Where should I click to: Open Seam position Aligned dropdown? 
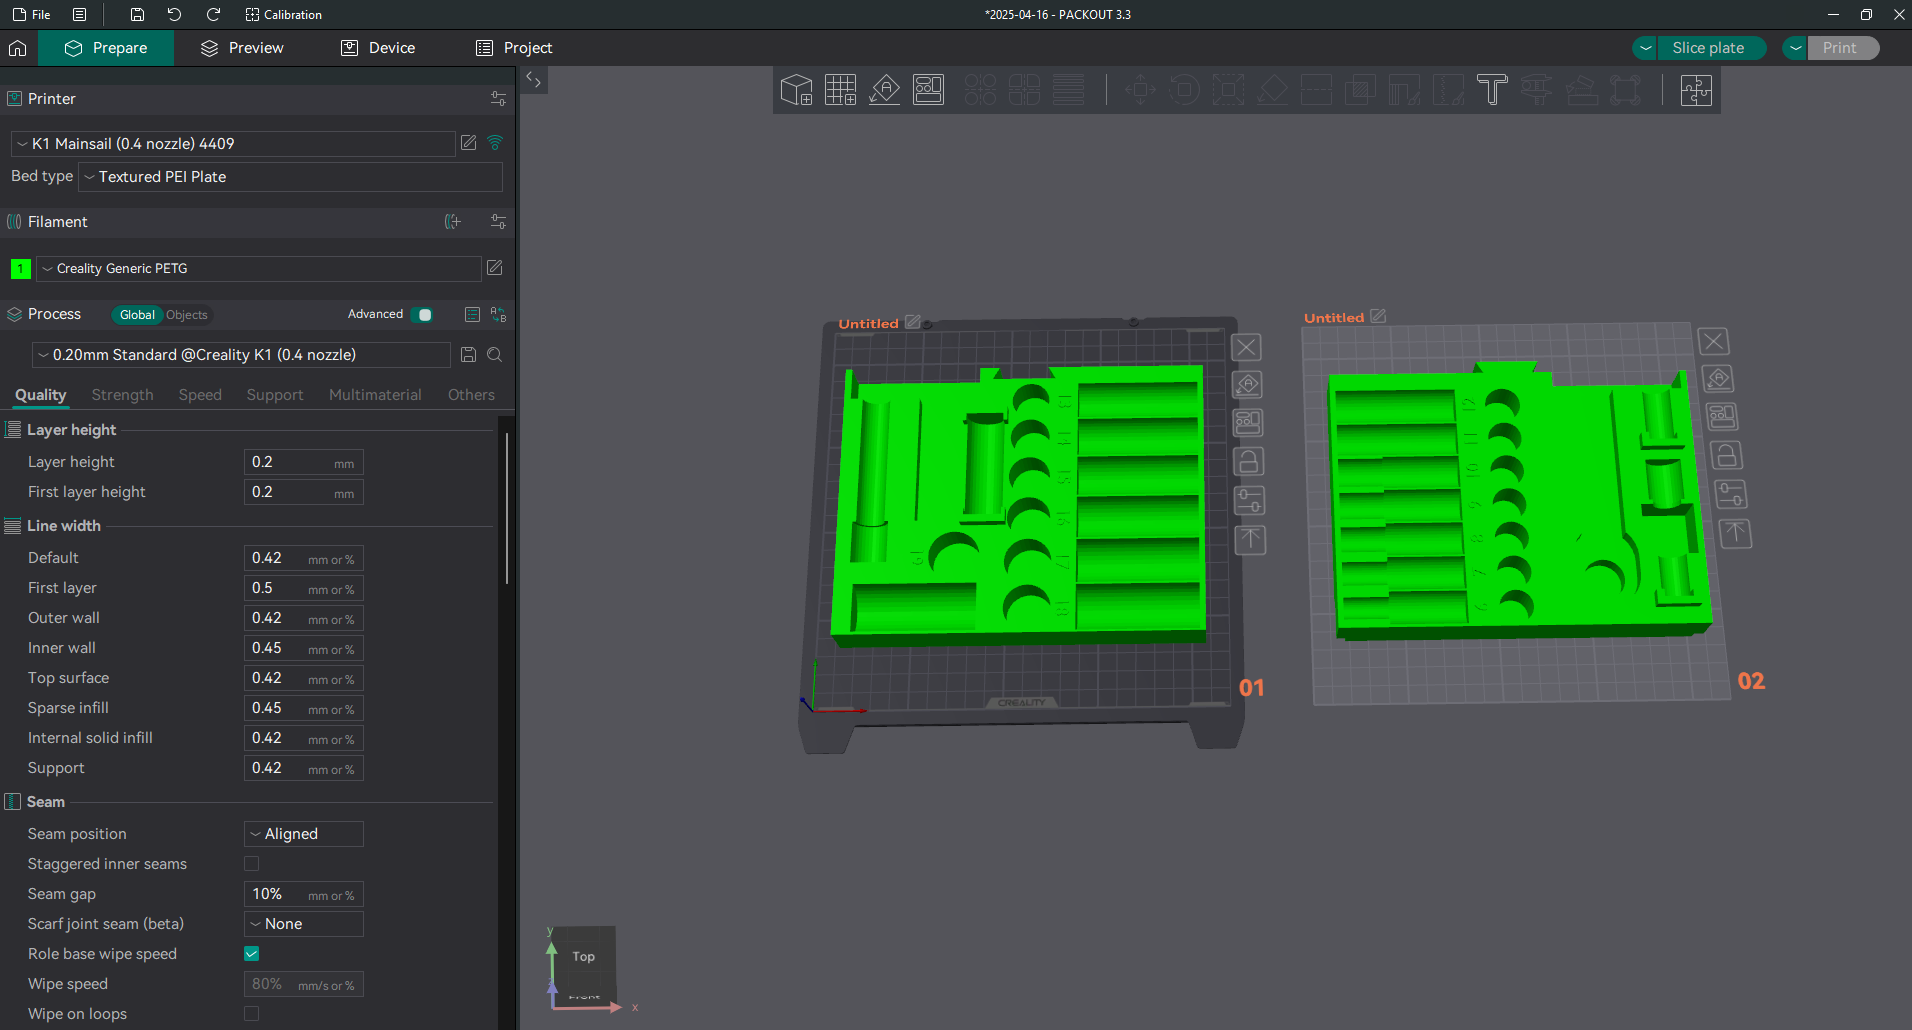click(304, 834)
